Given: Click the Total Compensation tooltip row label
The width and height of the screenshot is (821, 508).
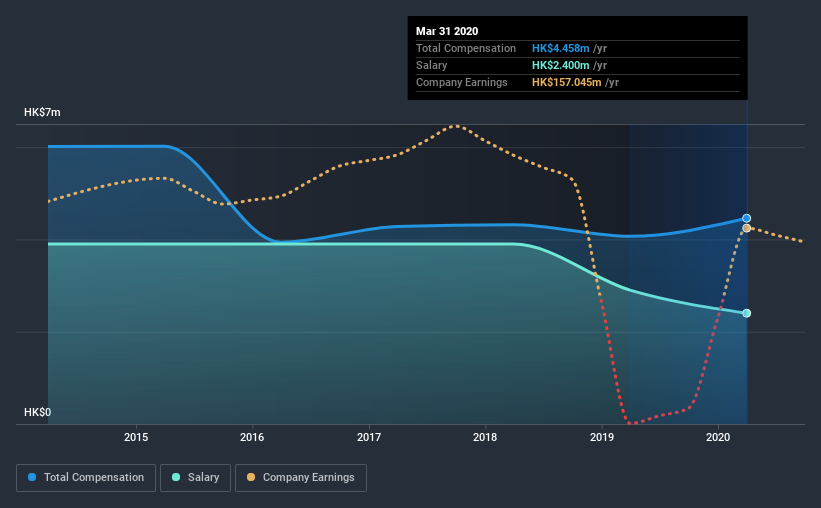Looking at the screenshot, I should click(x=466, y=48).
